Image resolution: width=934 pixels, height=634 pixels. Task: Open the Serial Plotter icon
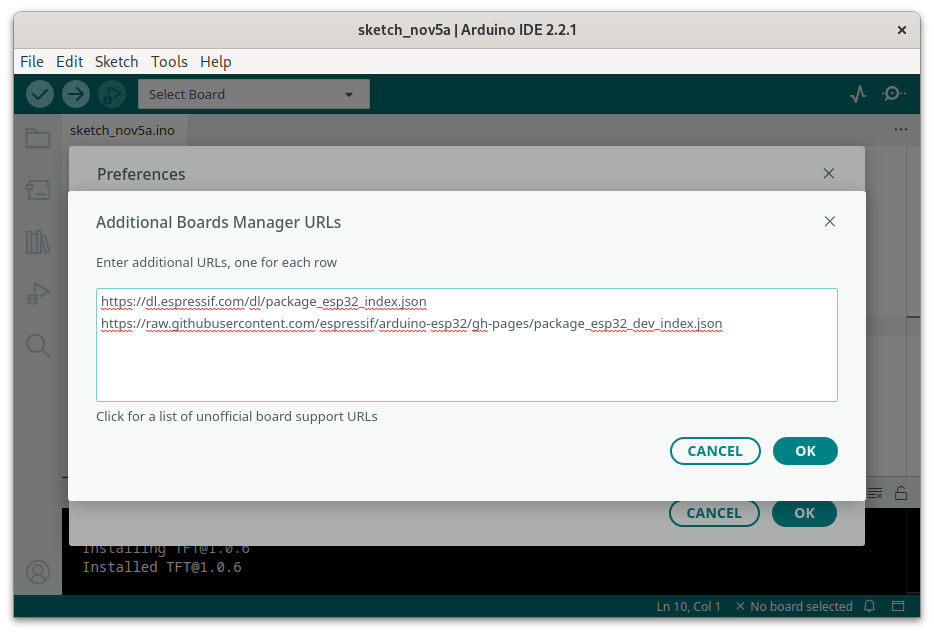point(858,94)
